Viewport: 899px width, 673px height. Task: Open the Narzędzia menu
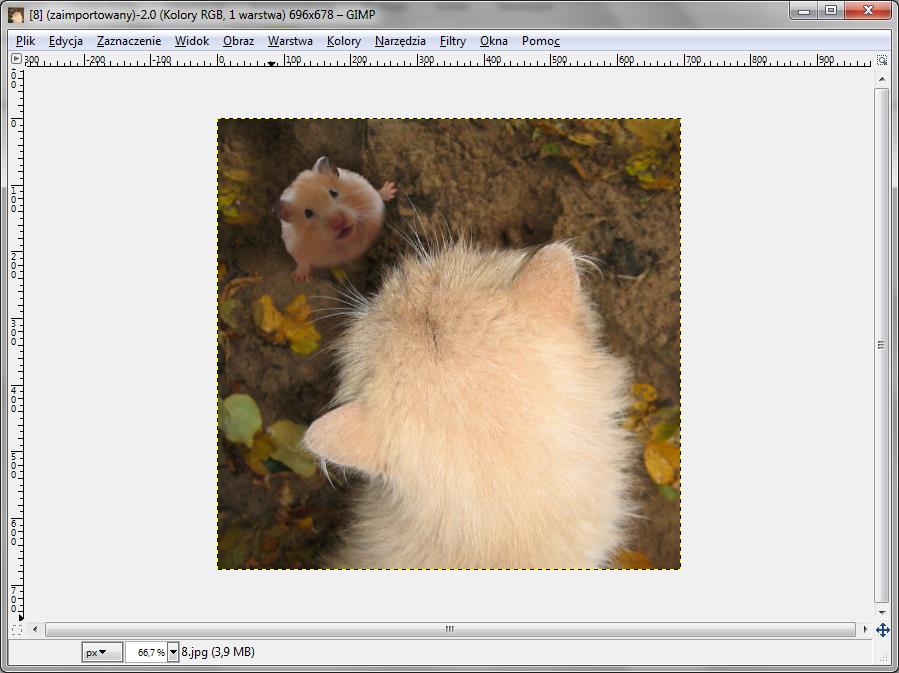[400, 41]
